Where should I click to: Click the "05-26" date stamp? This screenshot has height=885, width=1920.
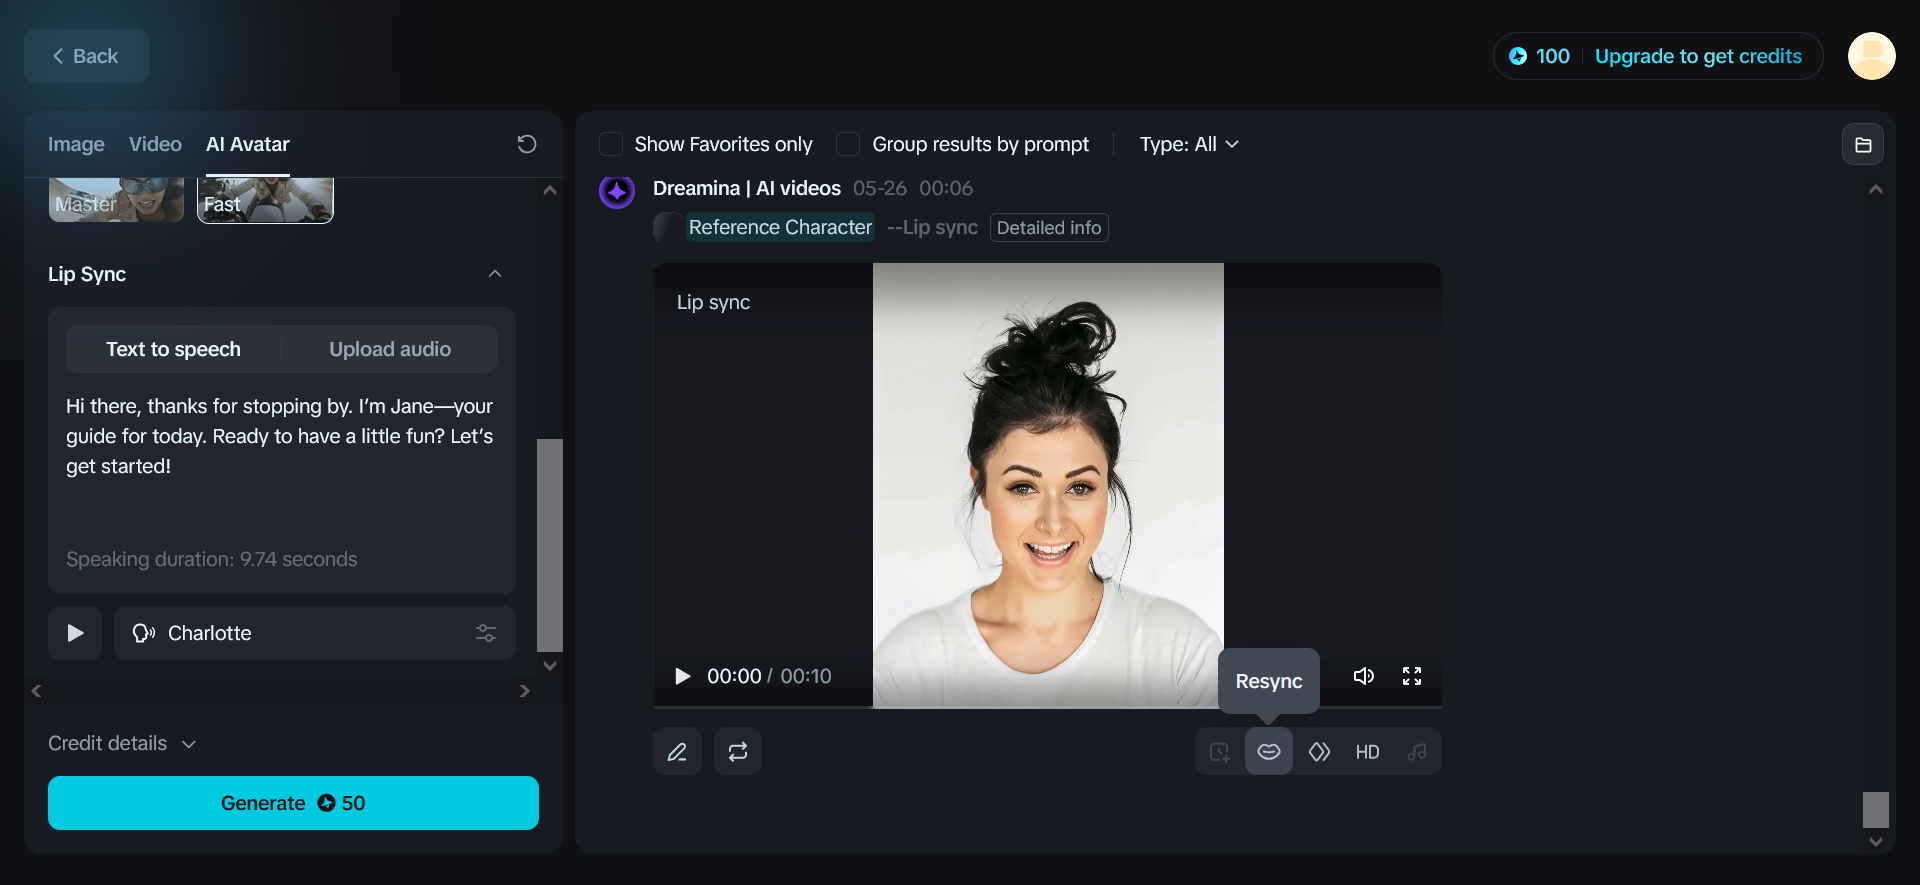click(x=880, y=188)
